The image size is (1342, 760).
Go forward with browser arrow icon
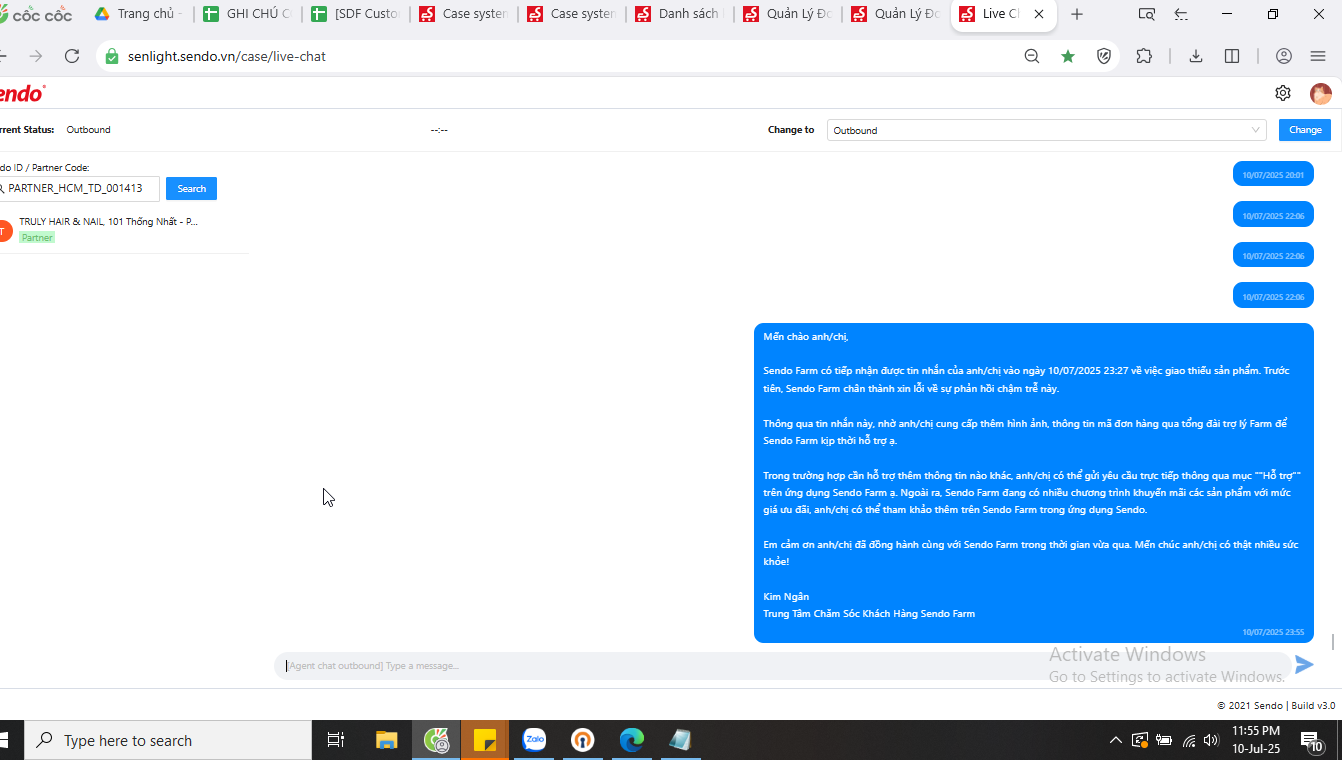click(36, 56)
